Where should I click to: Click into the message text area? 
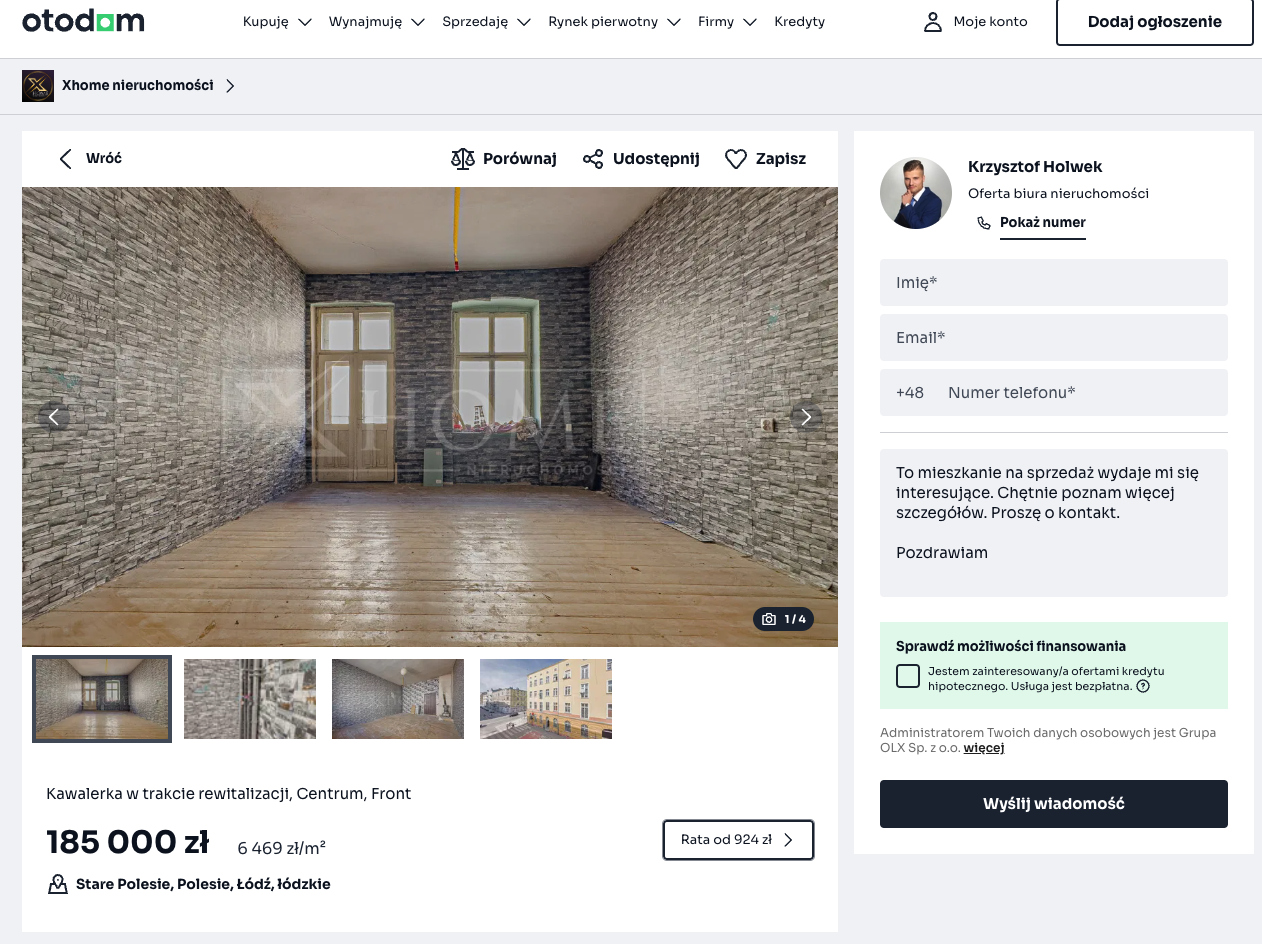[1054, 523]
